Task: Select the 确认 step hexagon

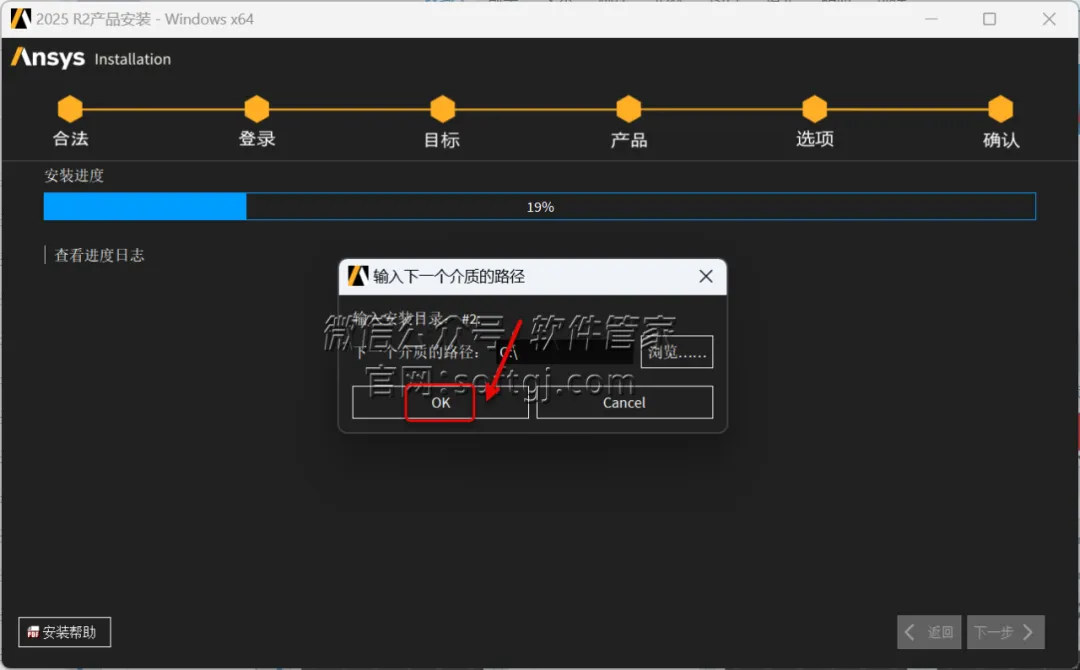Action: [1001, 109]
